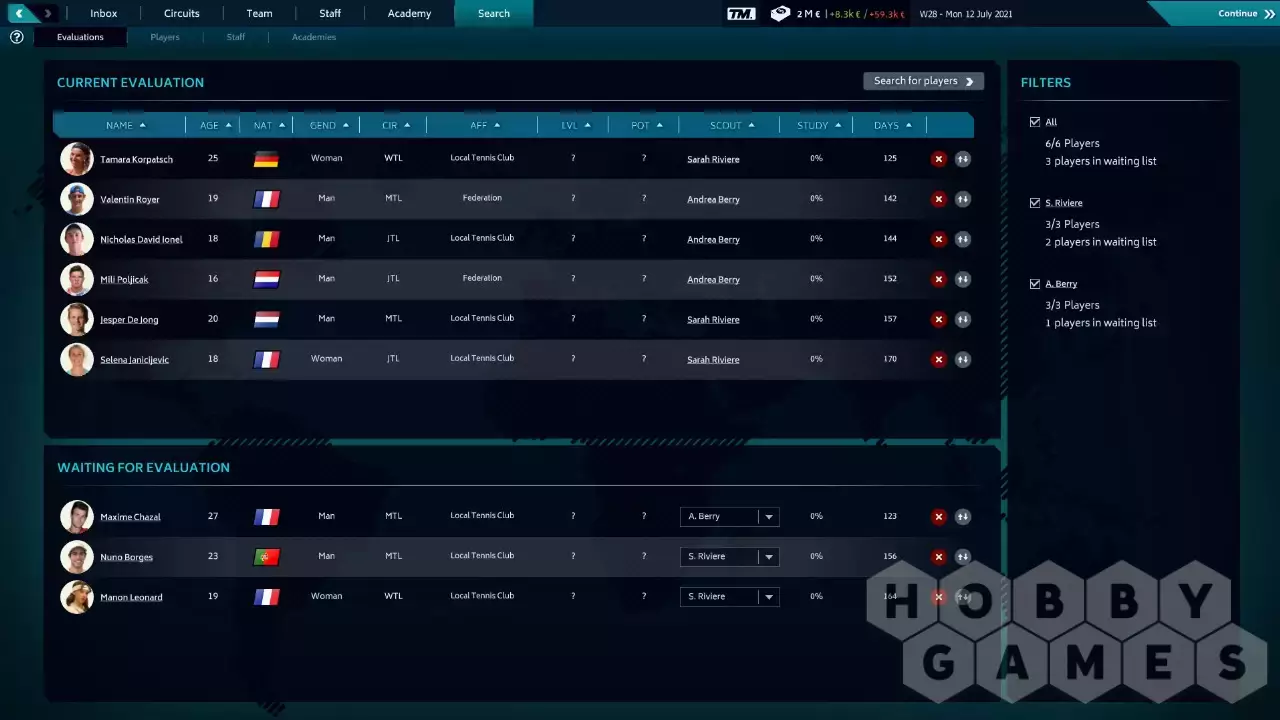This screenshot has height=720, width=1280.
Task: Remove Jesper De Jong from evaluation
Action: [x=938, y=319]
